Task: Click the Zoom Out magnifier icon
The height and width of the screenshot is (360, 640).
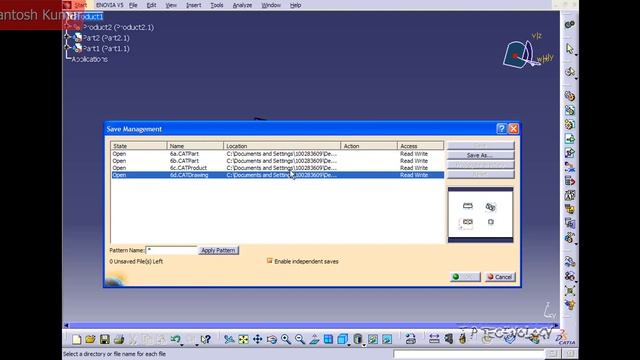Action: click(x=300, y=339)
